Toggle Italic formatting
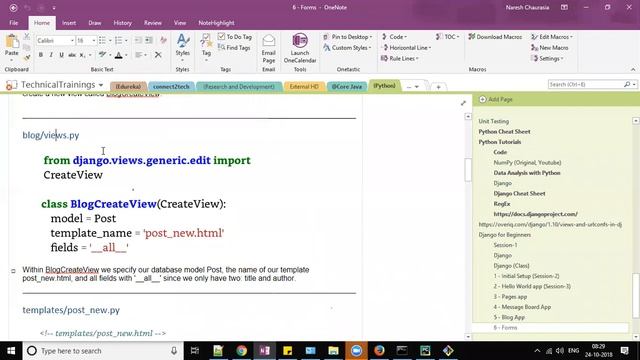The image size is (640, 360). (51, 55)
